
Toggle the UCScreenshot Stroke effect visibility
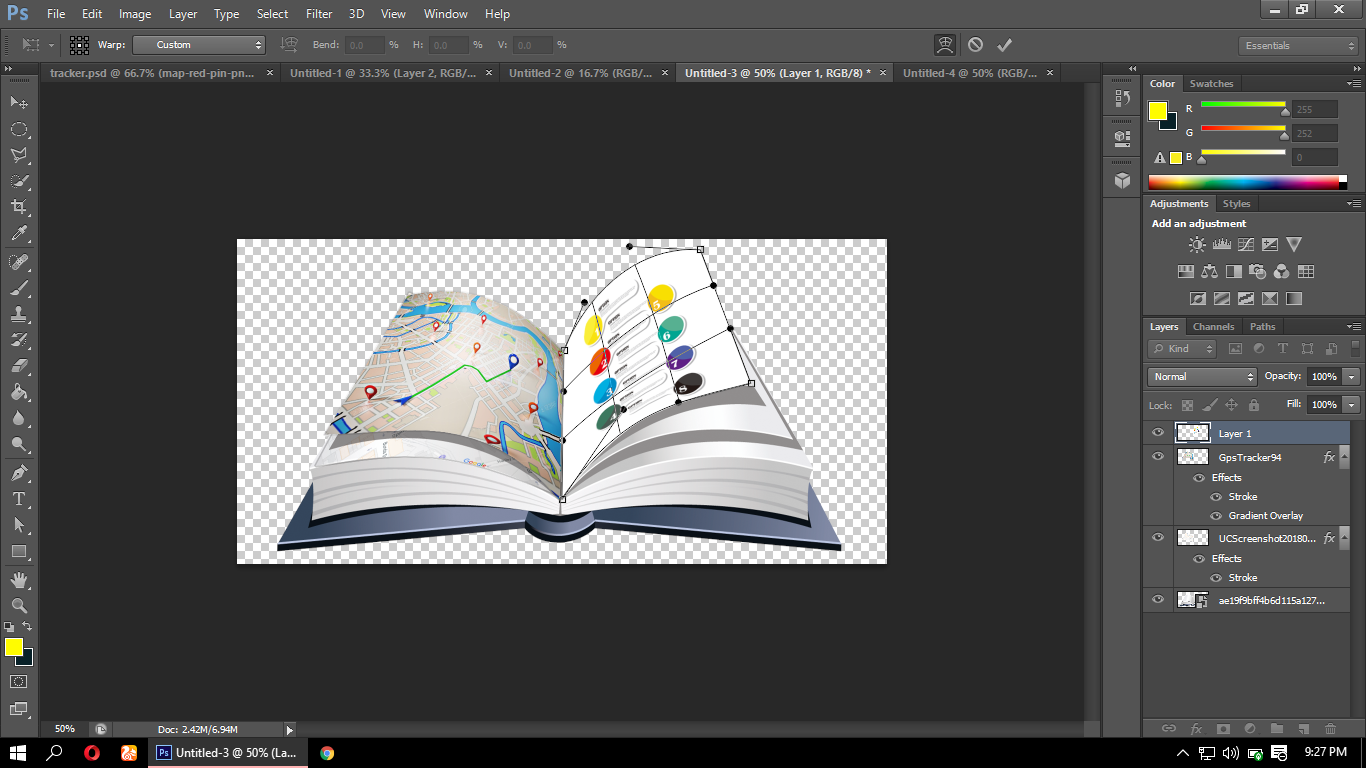tap(1216, 578)
